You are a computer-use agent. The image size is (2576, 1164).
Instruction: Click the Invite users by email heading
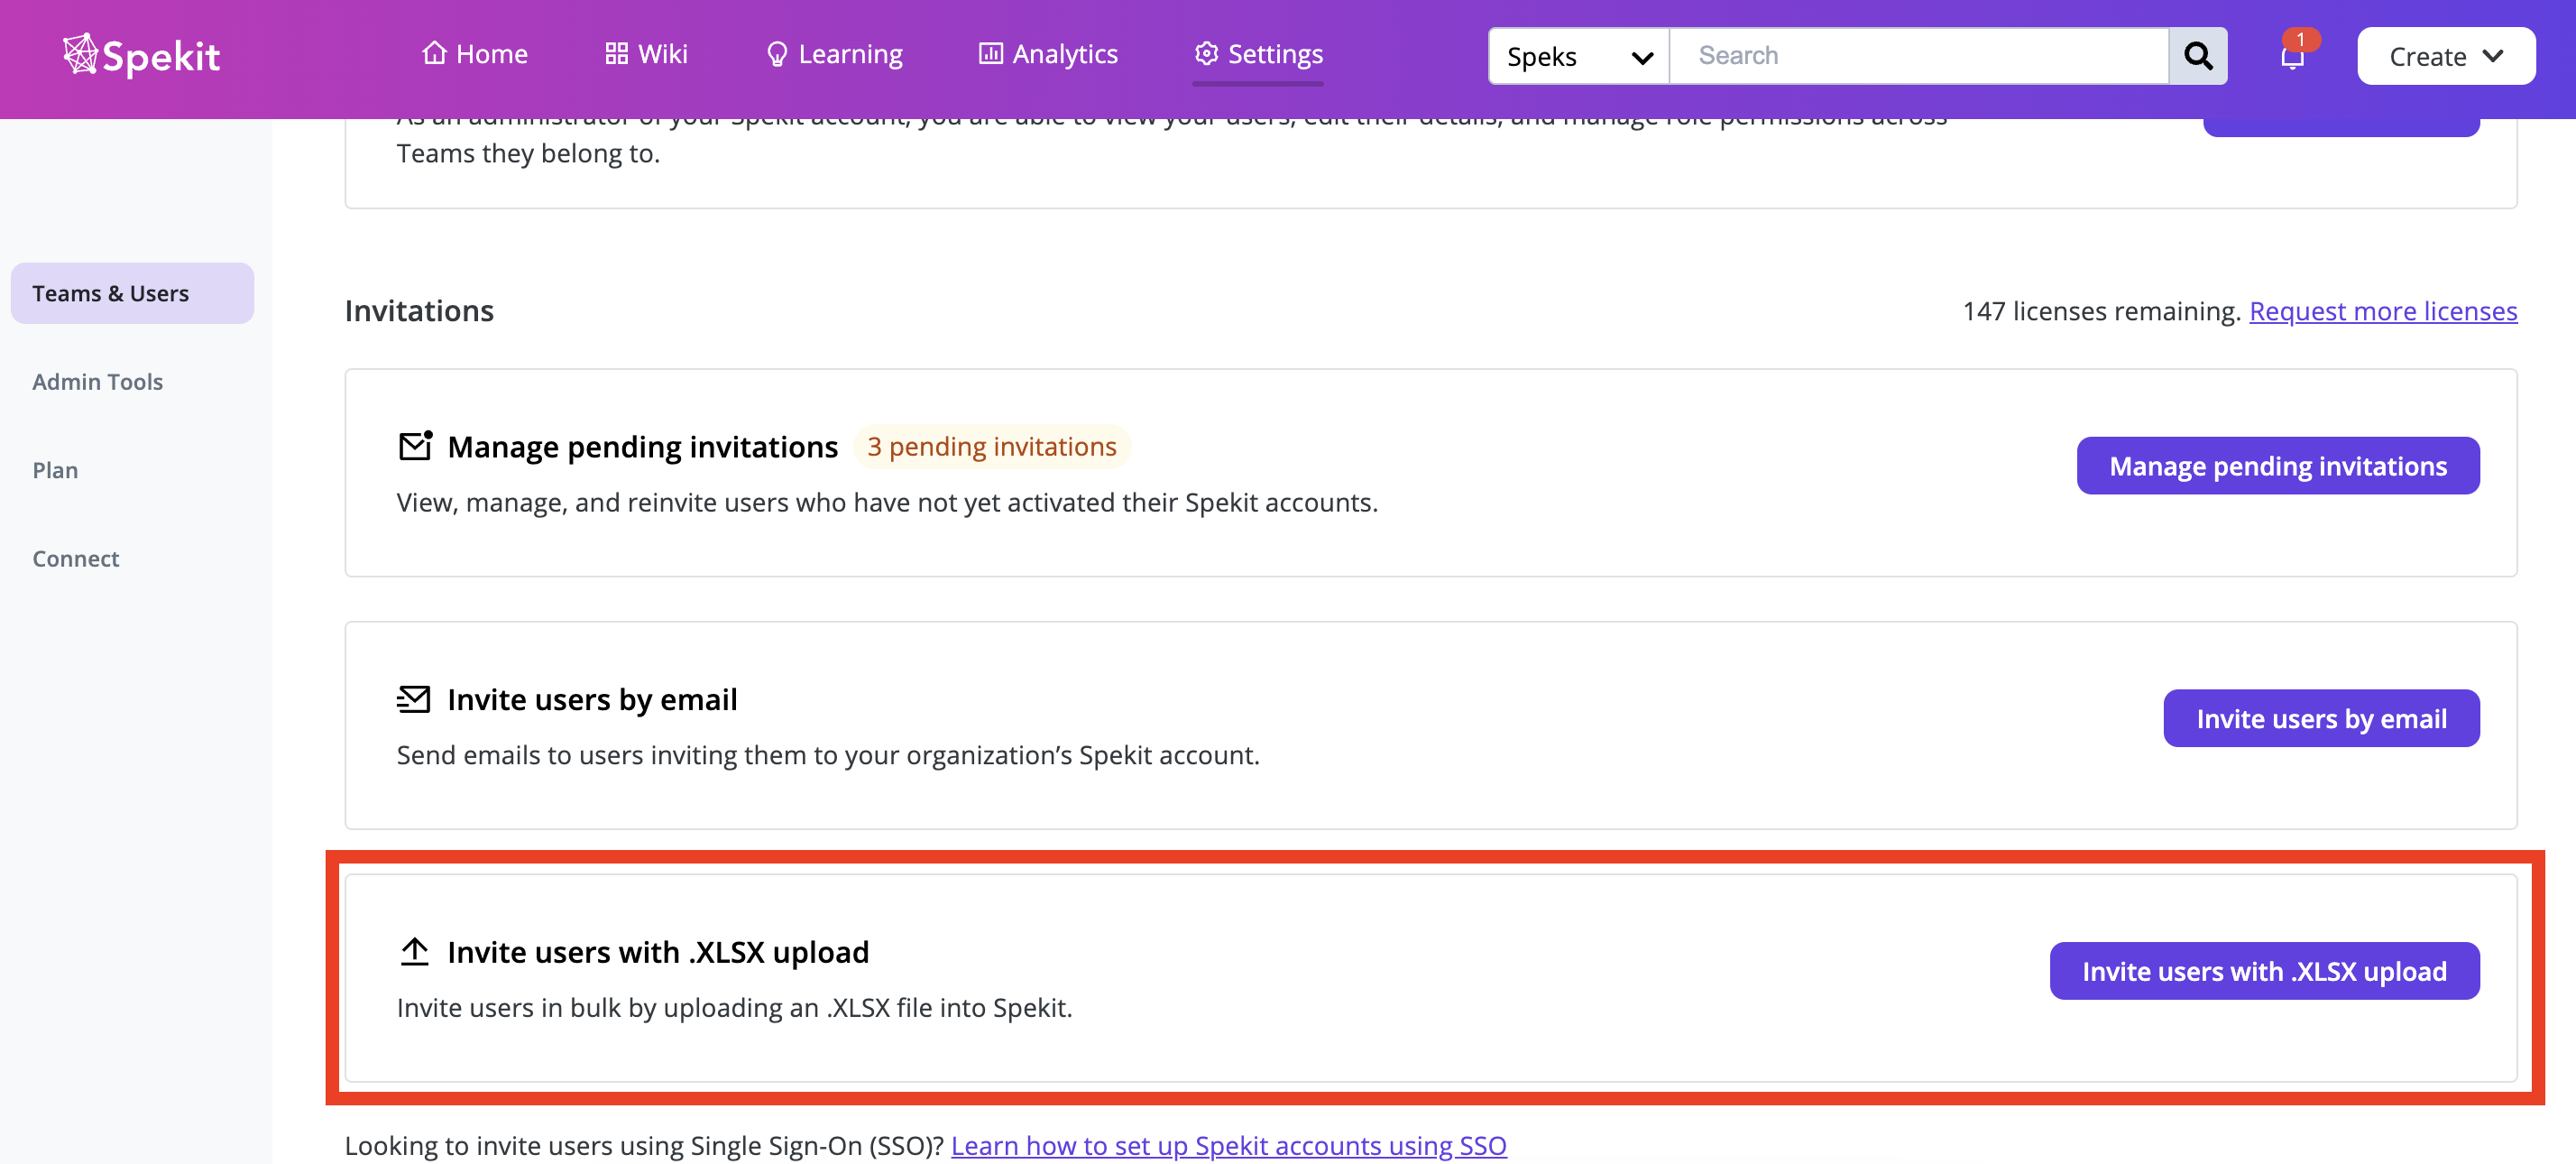[592, 700]
